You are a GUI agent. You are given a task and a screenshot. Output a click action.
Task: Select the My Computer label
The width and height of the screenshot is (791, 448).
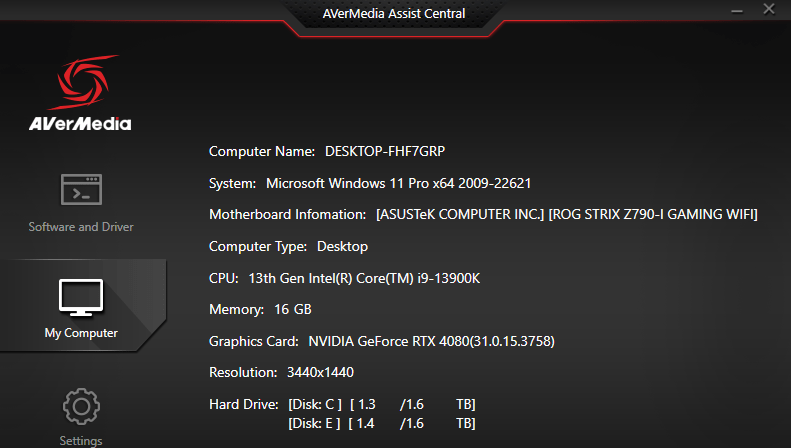tap(81, 333)
